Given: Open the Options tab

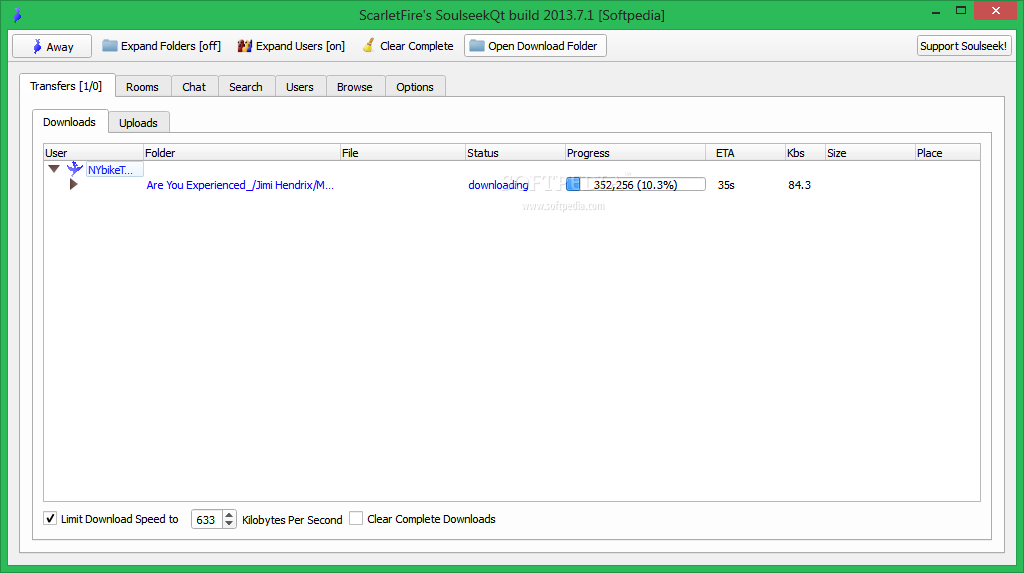Looking at the screenshot, I should pos(415,87).
